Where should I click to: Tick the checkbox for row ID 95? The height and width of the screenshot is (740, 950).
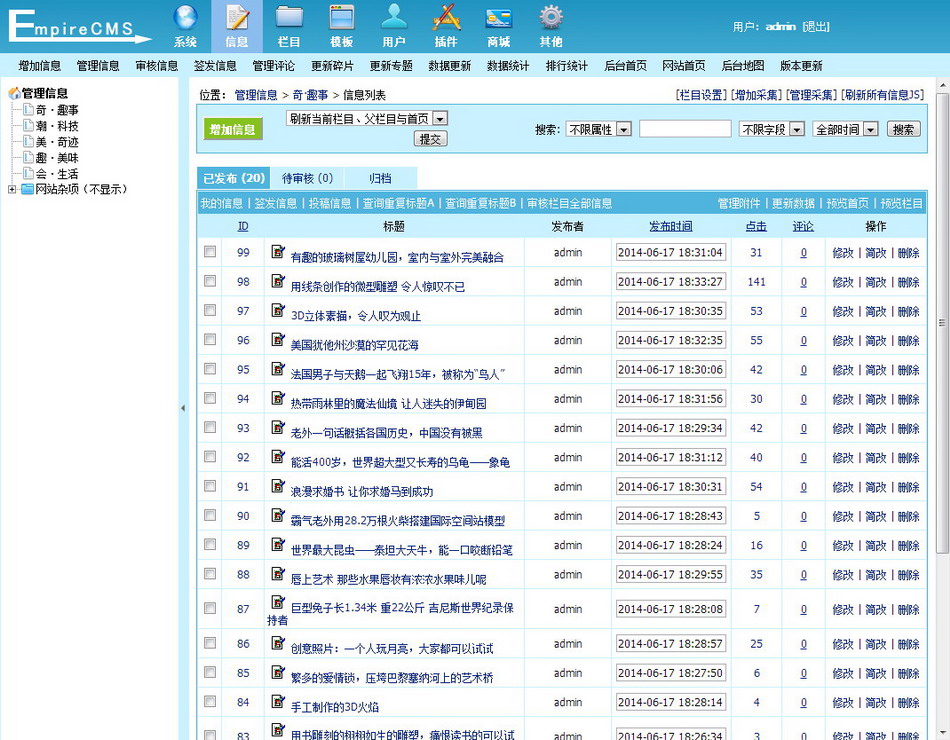point(210,369)
